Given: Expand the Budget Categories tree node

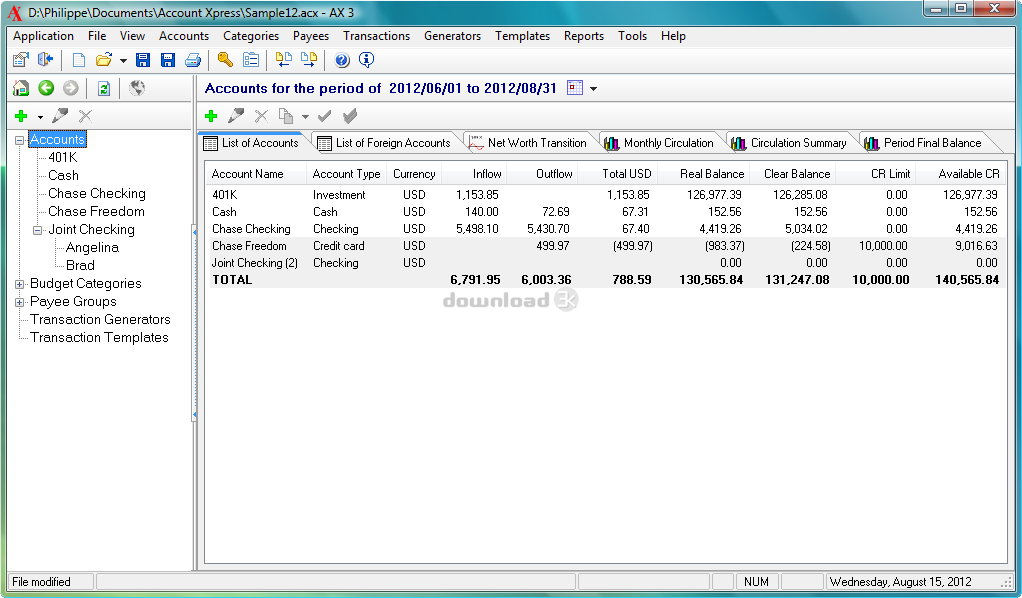Looking at the screenshot, I should point(19,284).
